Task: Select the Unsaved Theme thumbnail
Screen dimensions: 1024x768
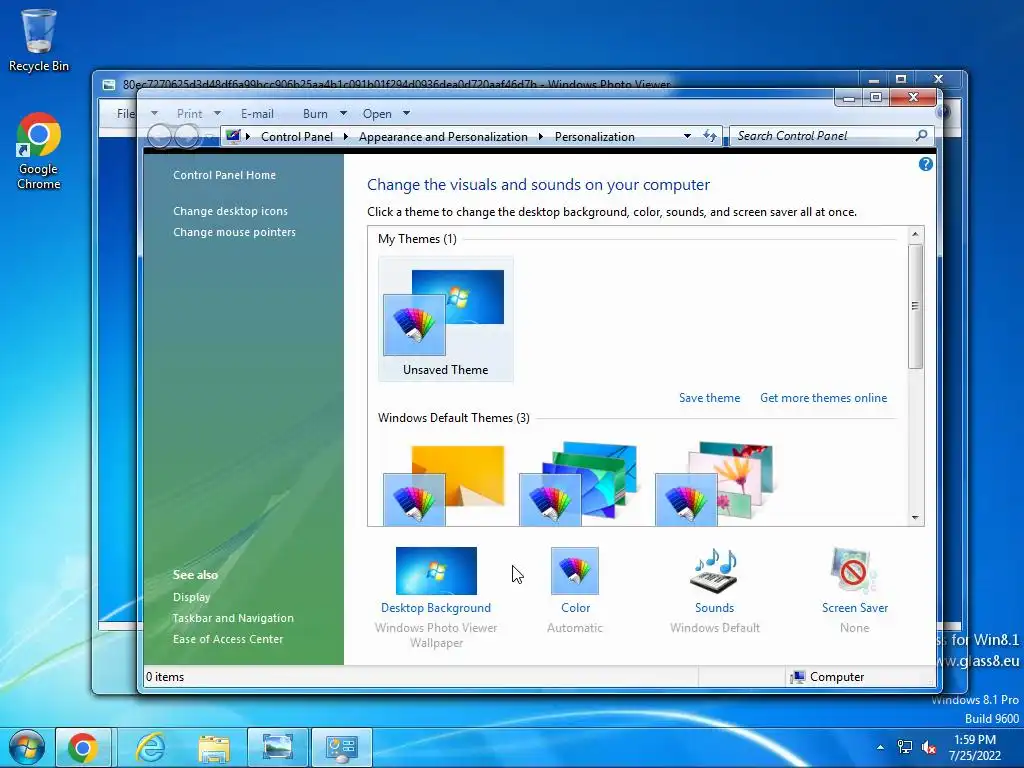Action: tap(445, 319)
